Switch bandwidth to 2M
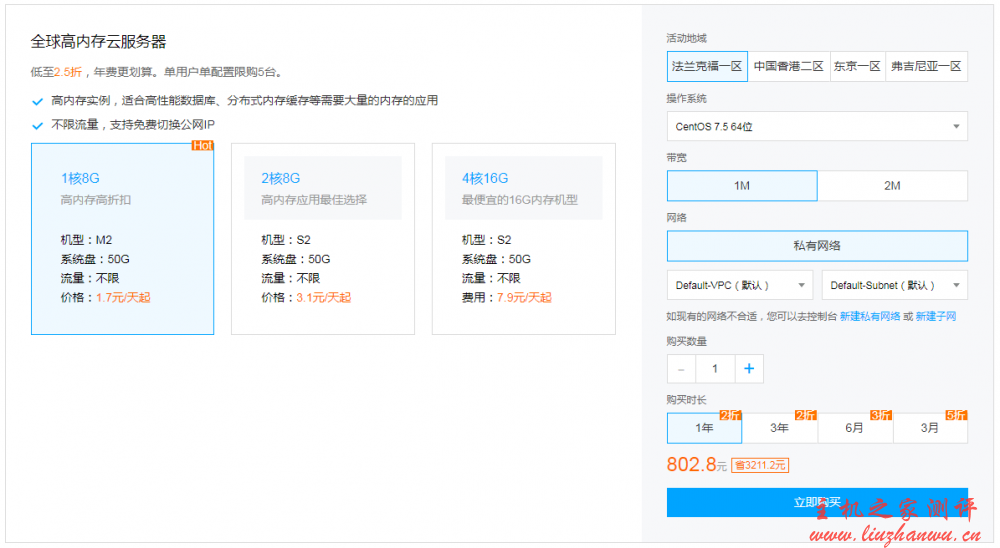Screen dimensions: 1000x548 [x=892, y=186]
